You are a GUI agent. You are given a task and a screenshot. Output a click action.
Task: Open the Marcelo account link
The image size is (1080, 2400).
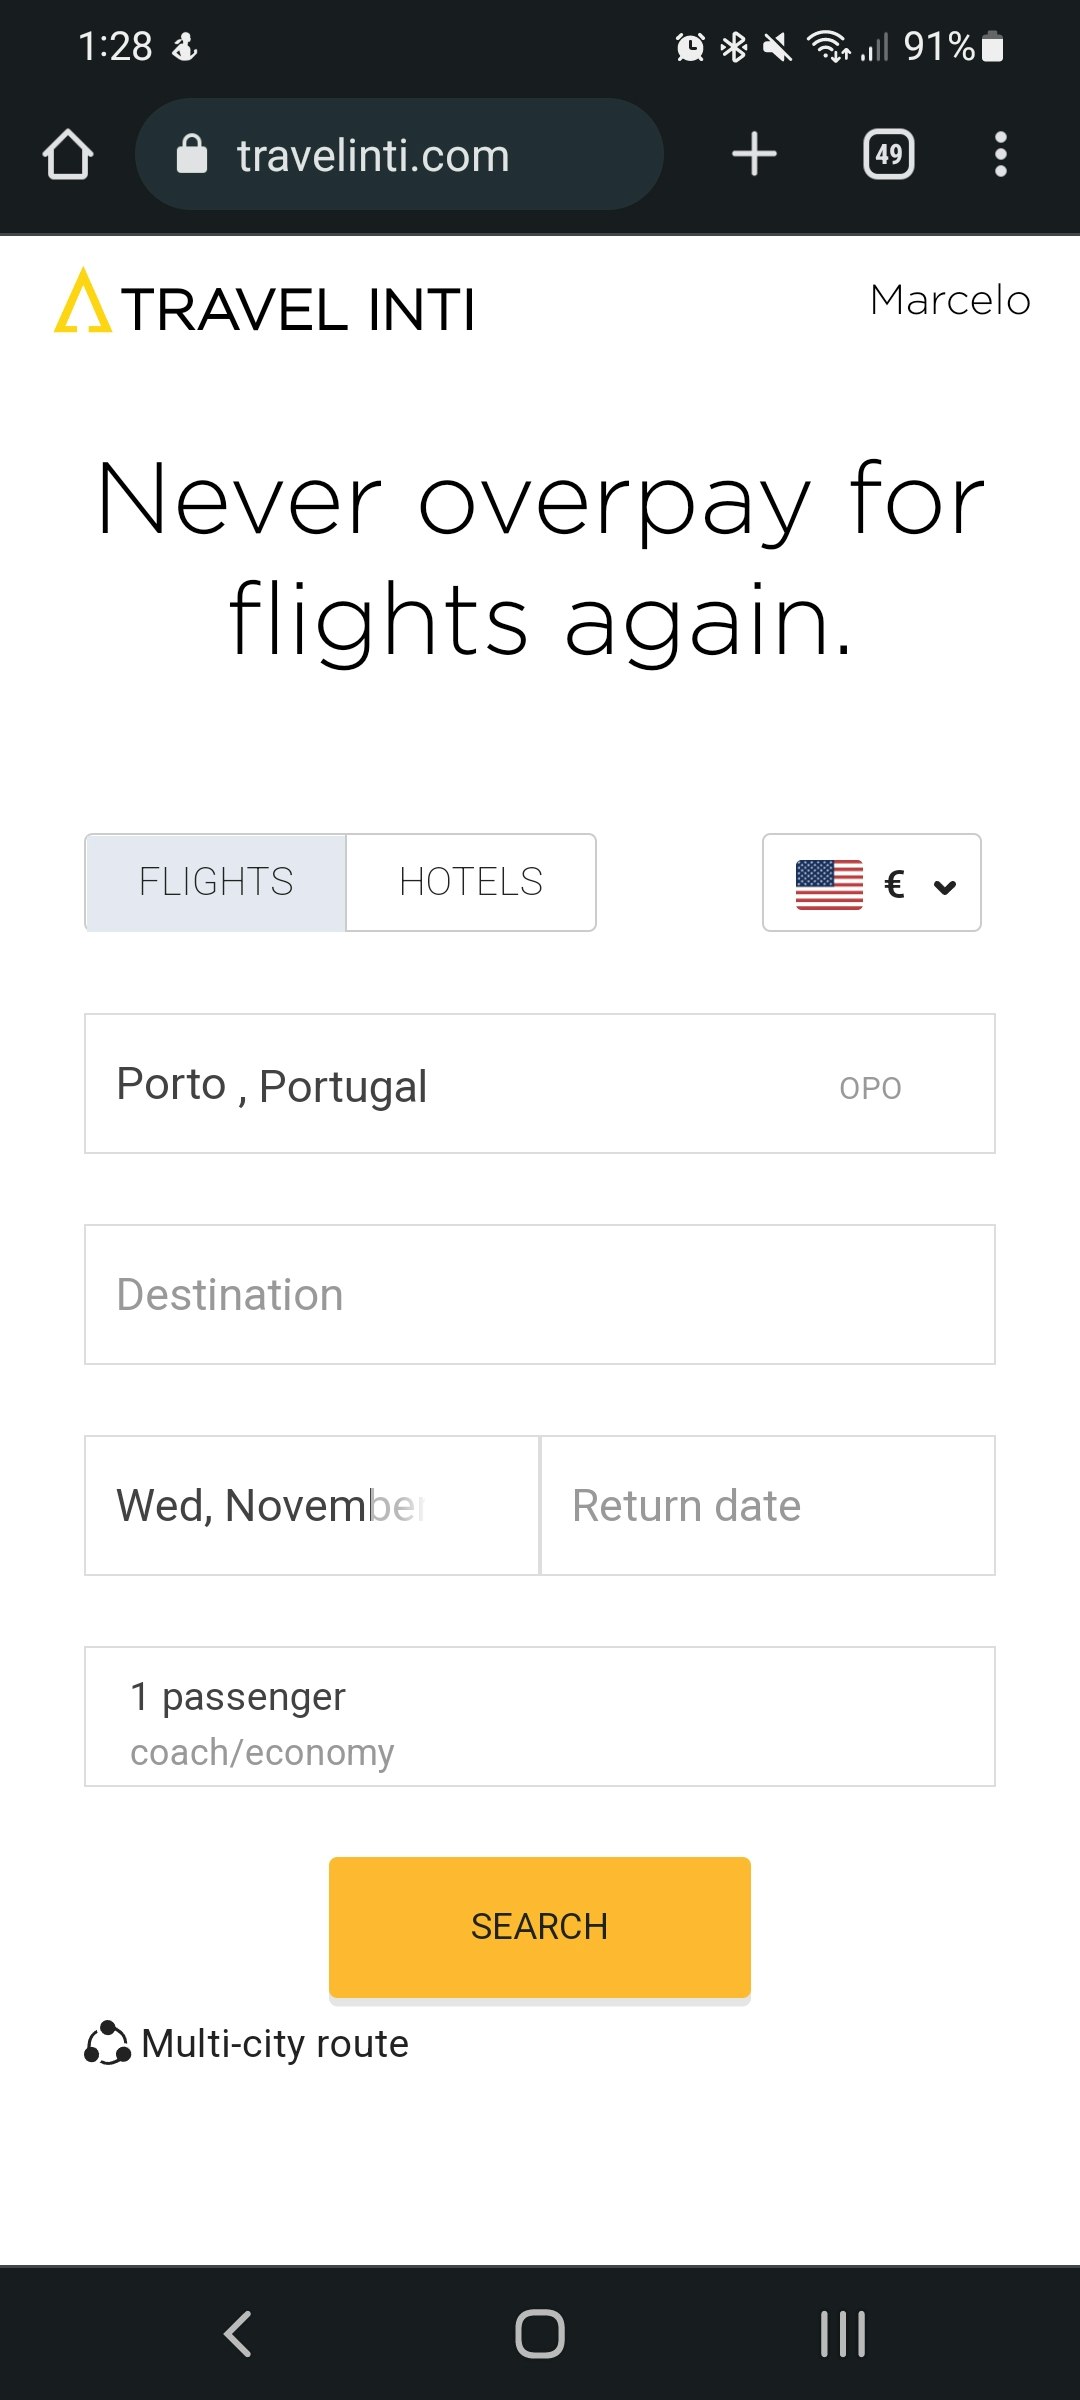click(x=950, y=300)
